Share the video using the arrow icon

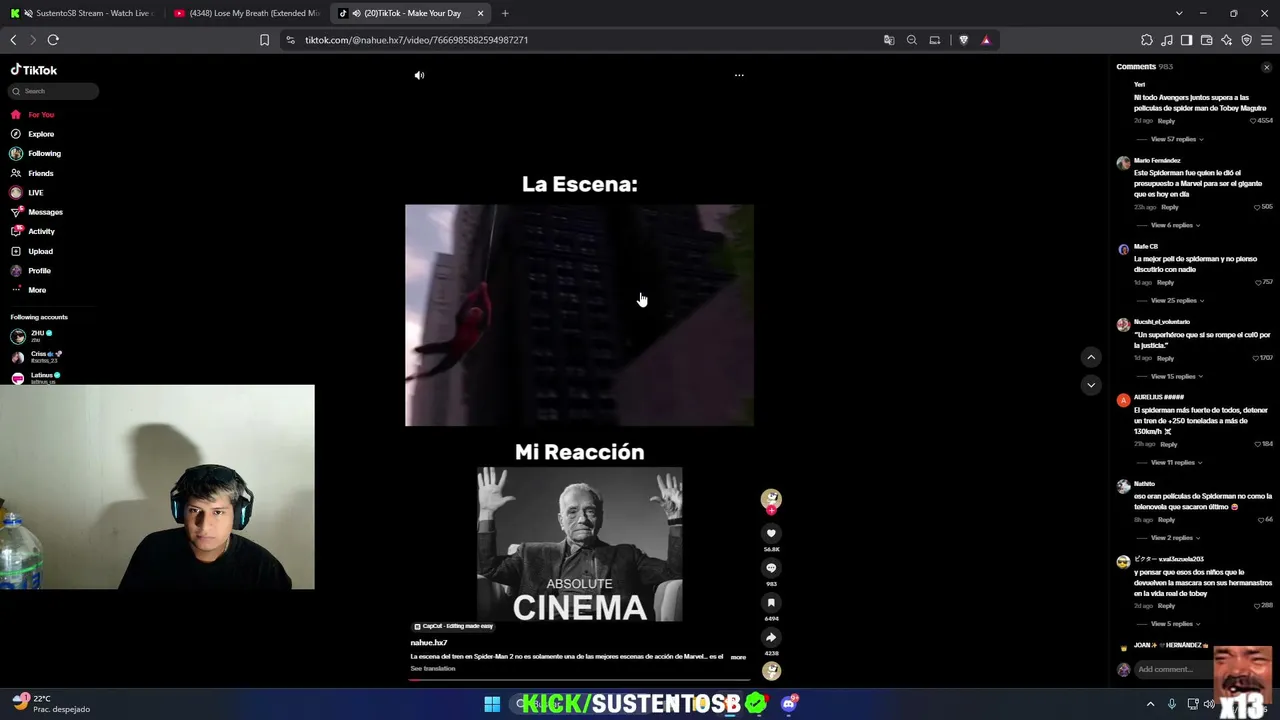tap(771, 637)
